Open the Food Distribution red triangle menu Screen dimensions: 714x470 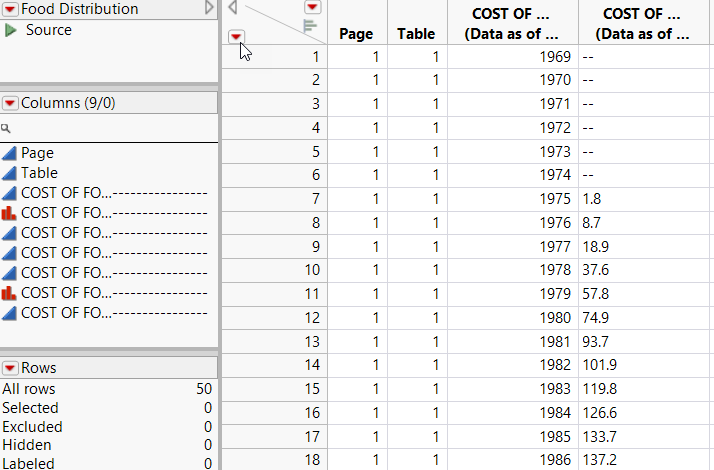pos(9,8)
